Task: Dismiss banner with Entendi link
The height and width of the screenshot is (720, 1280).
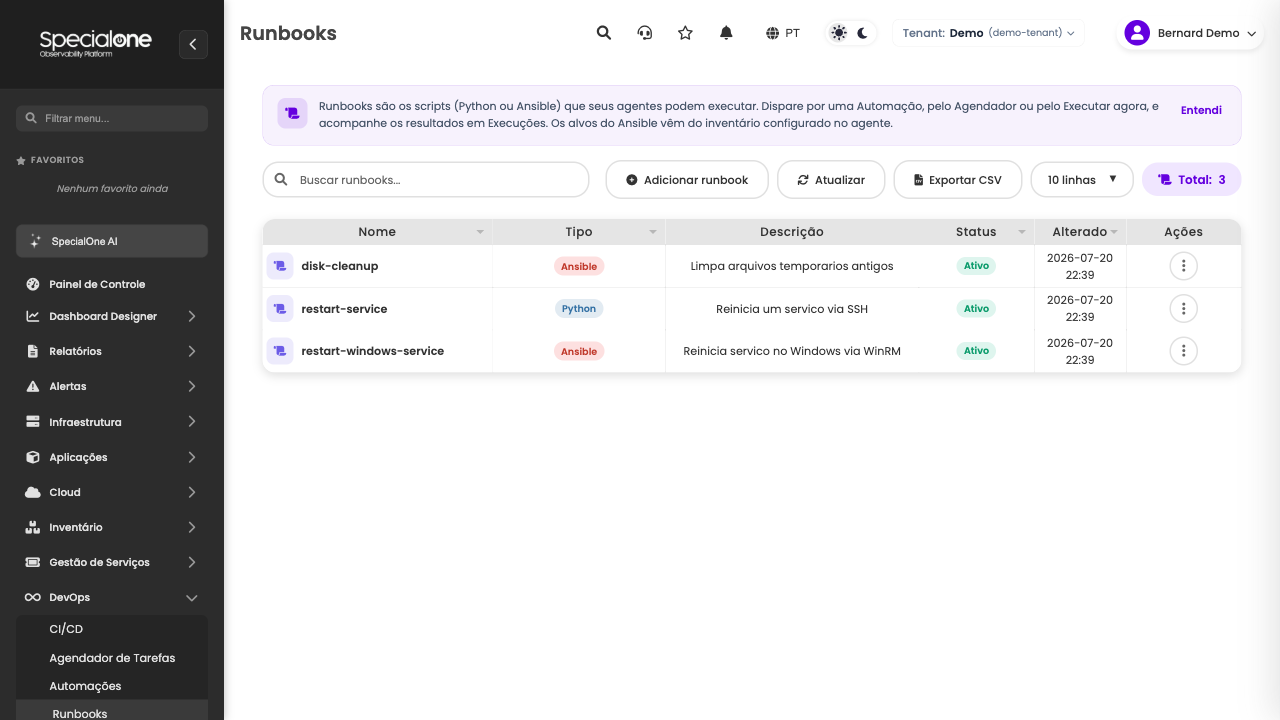Action: [x=1201, y=110]
